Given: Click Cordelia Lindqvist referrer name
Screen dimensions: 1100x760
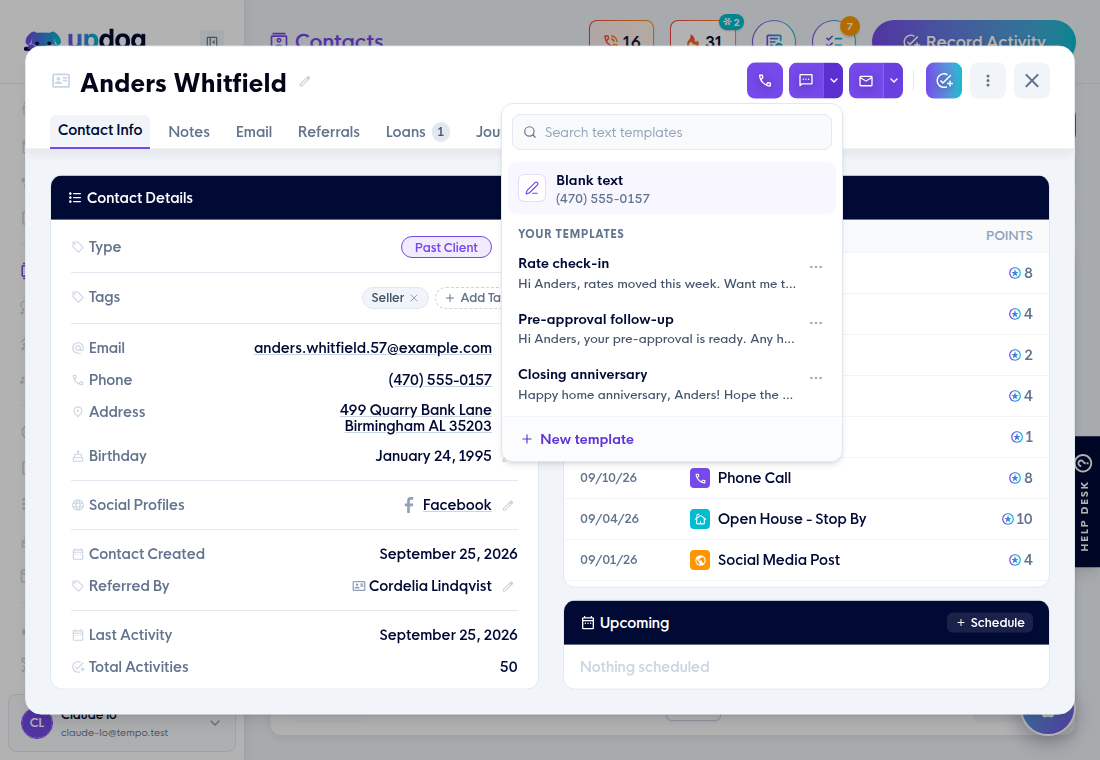Looking at the screenshot, I should coord(430,586).
